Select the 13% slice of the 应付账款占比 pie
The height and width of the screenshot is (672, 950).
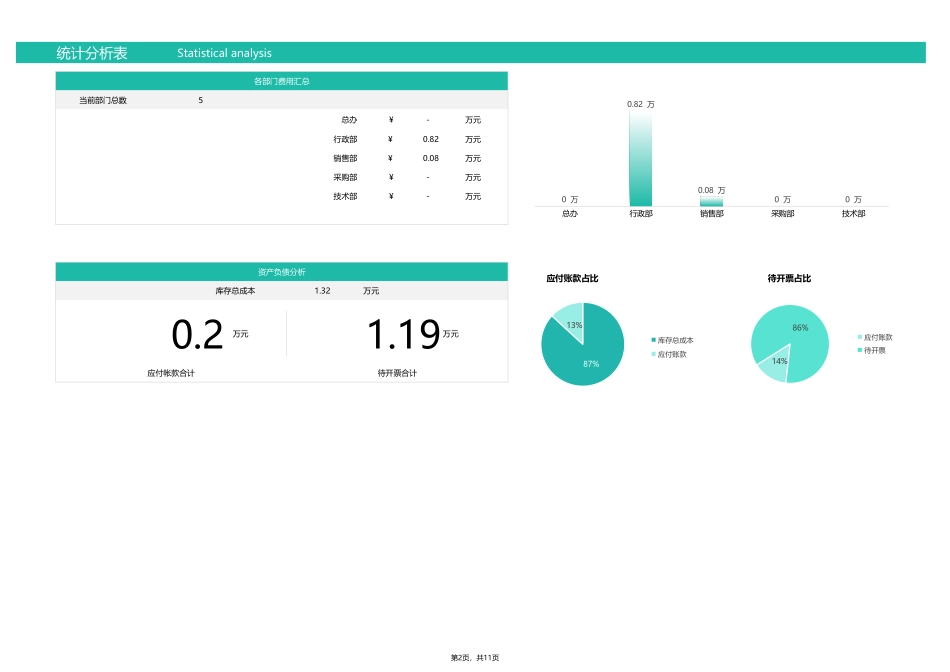[x=570, y=320]
